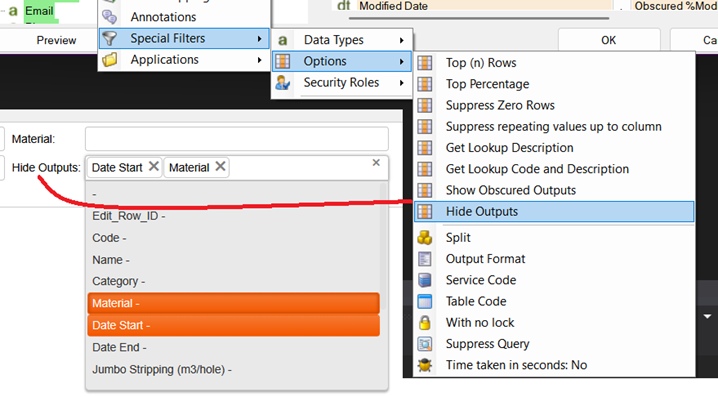Select Date End - in dropdown list
The width and height of the screenshot is (718, 397).
click(234, 347)
